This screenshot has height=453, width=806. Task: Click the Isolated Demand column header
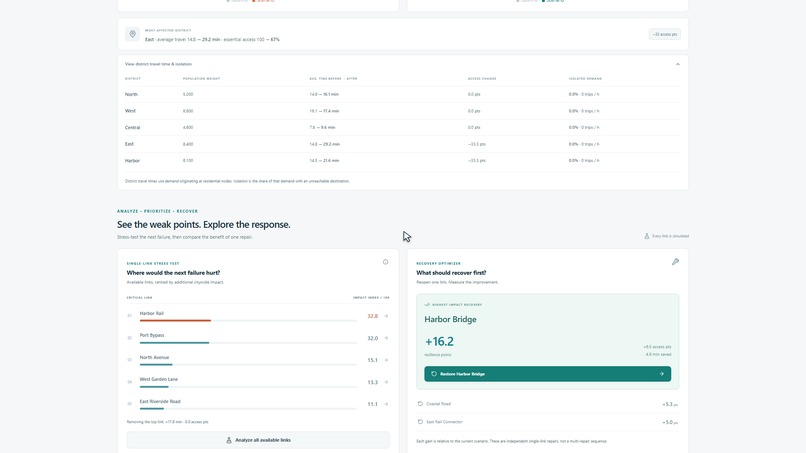pos(585,79)
